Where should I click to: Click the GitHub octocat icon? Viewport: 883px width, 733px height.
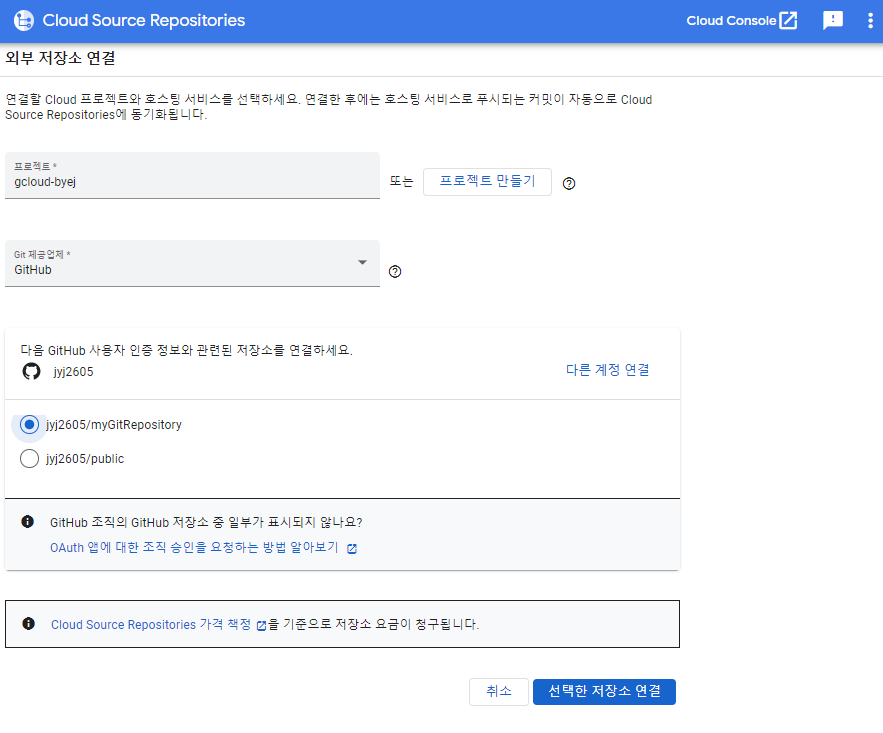point(32,371)
